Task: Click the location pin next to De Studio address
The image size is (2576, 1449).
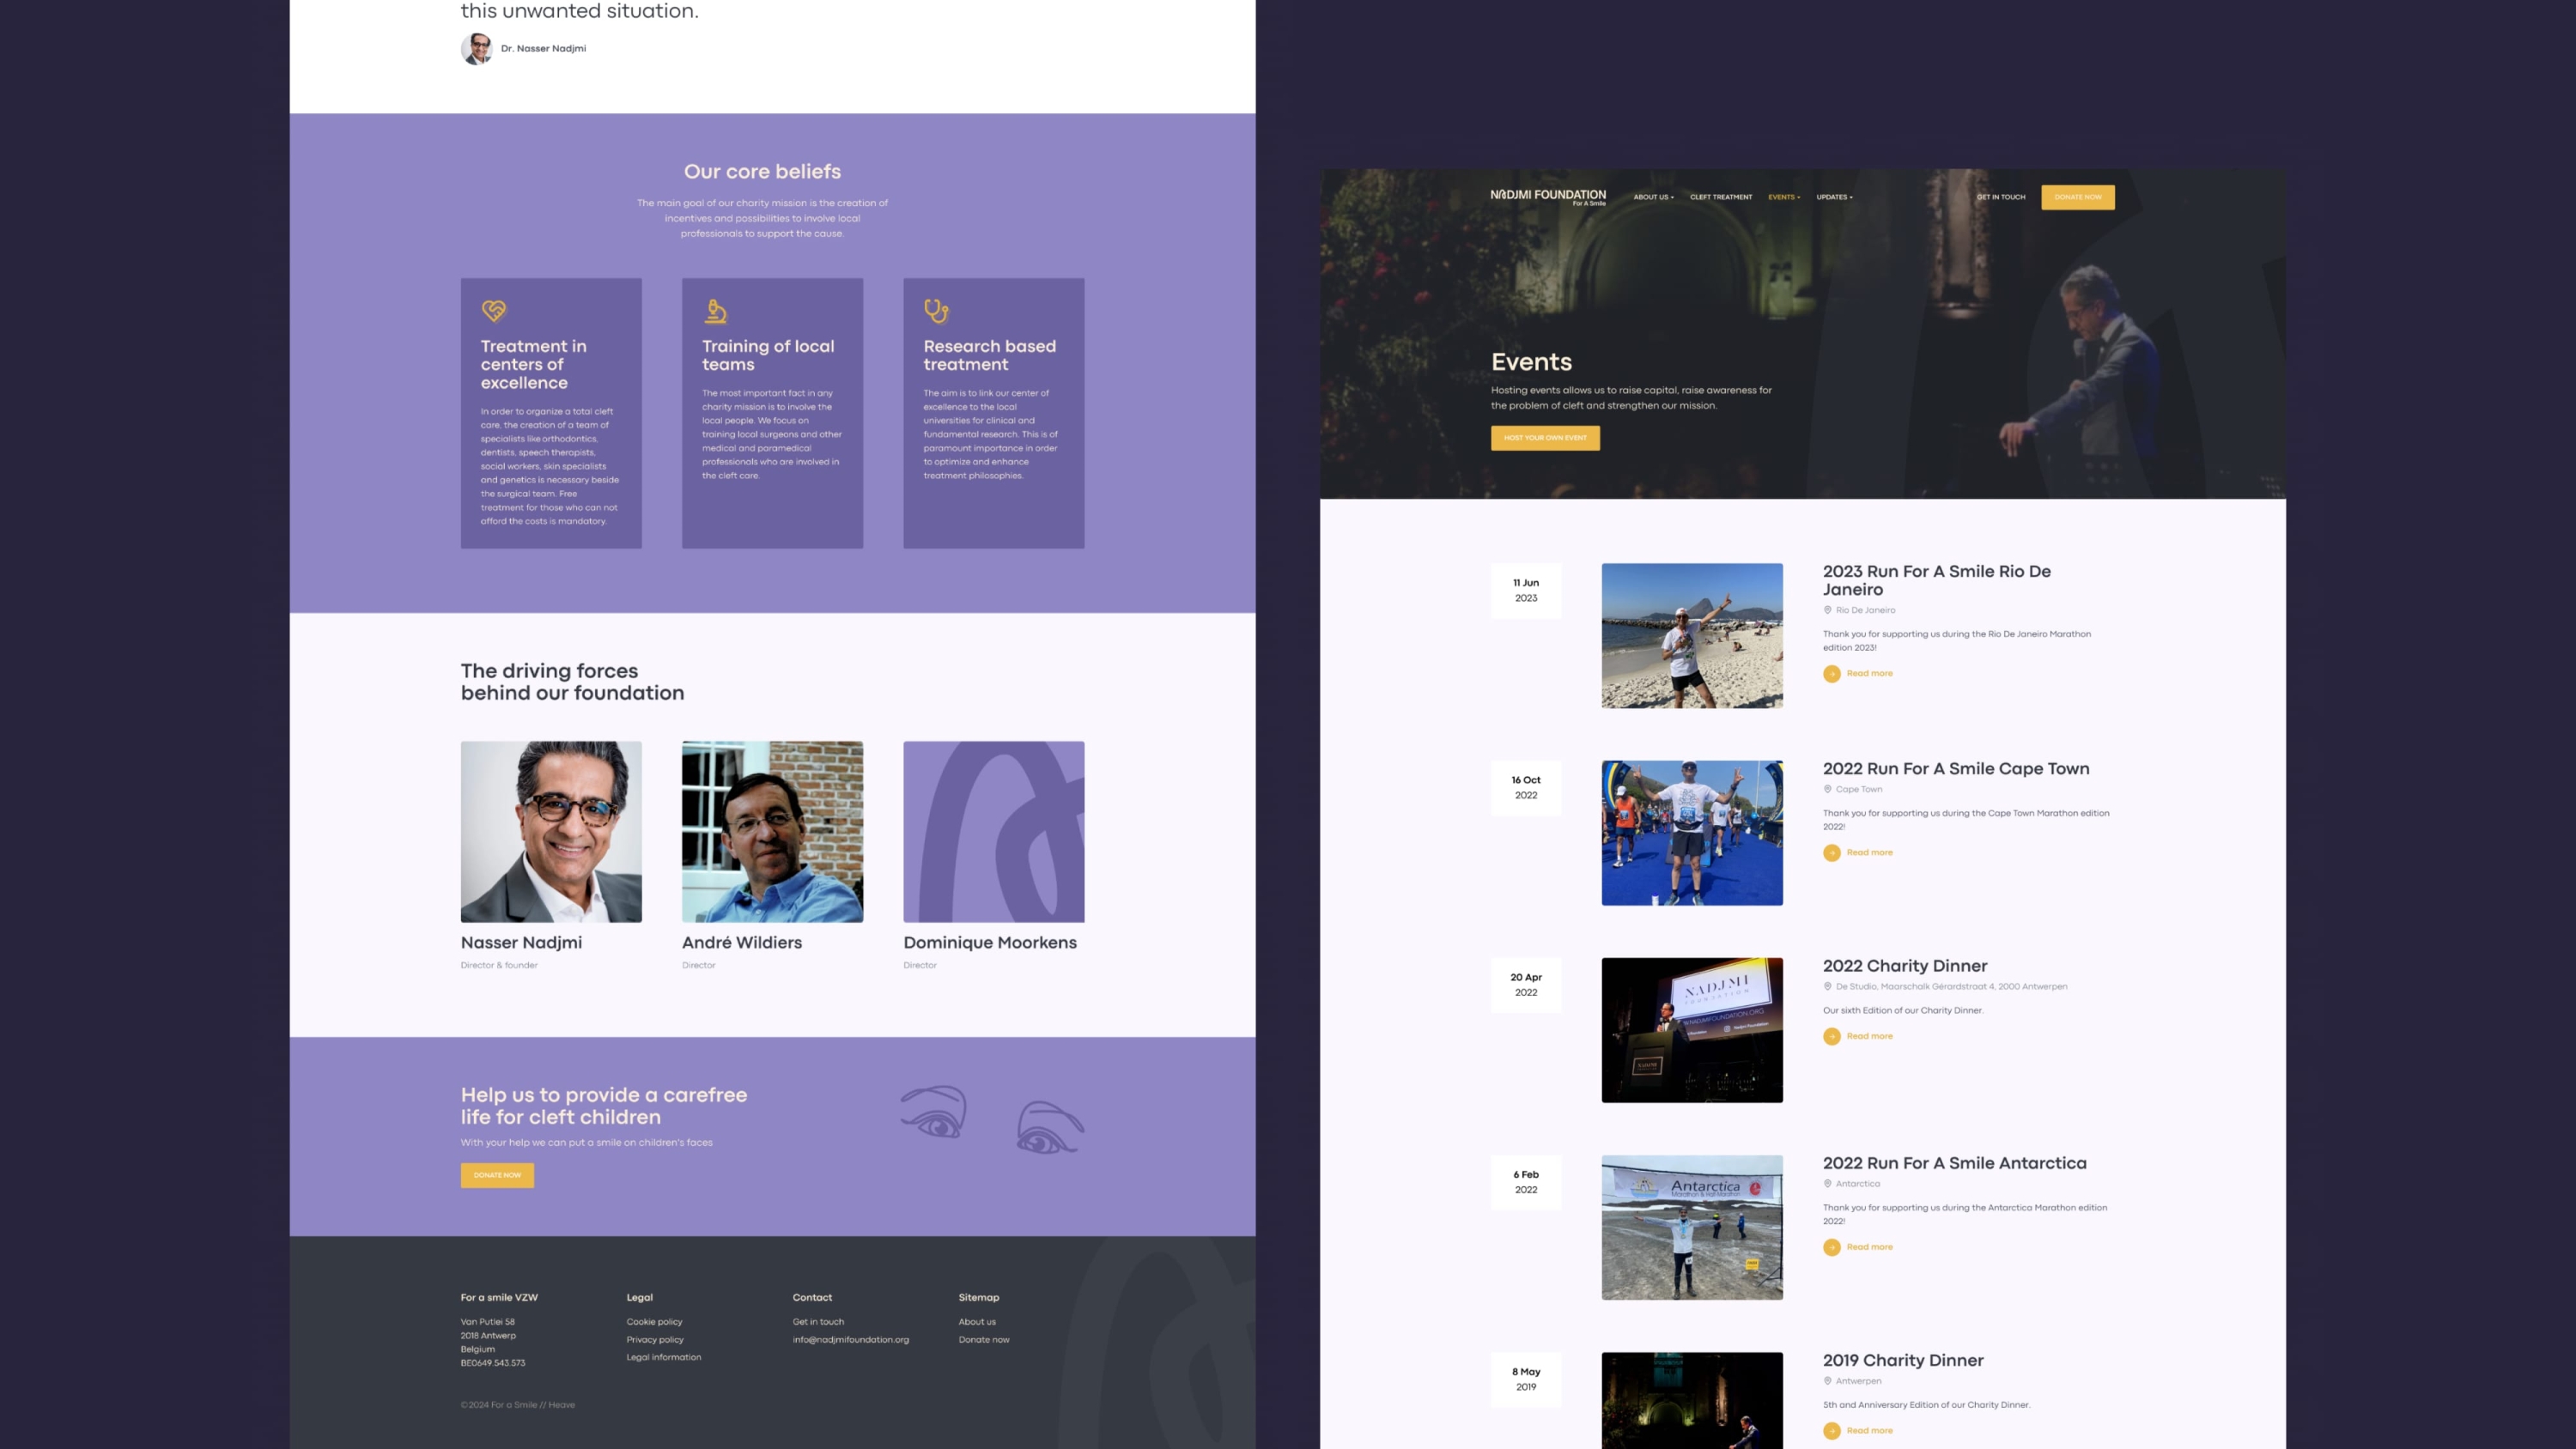Action: coord(1827,986)
